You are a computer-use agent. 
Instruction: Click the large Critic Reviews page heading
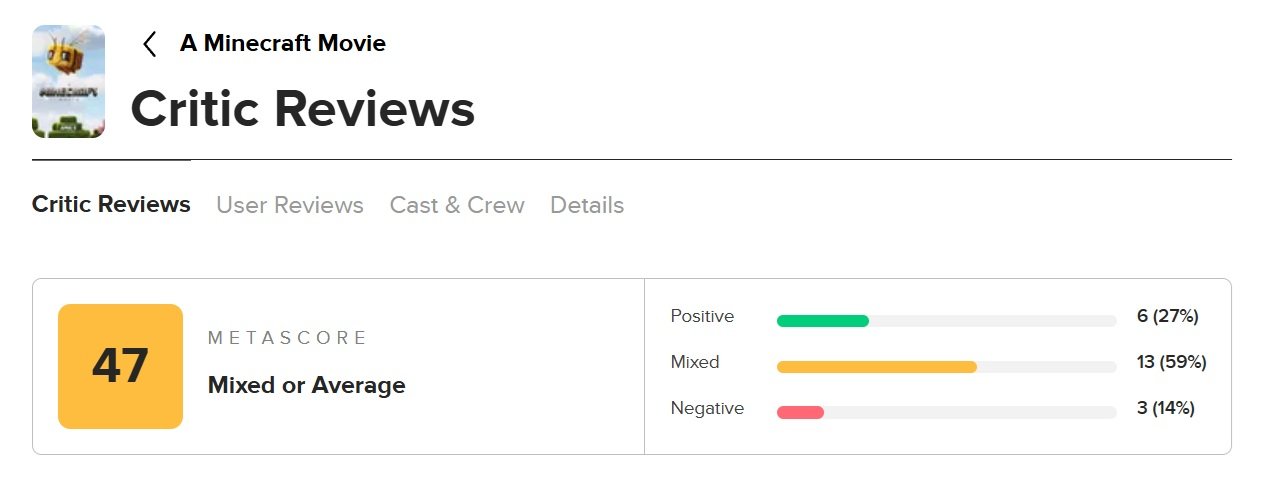tap(302, 108)
